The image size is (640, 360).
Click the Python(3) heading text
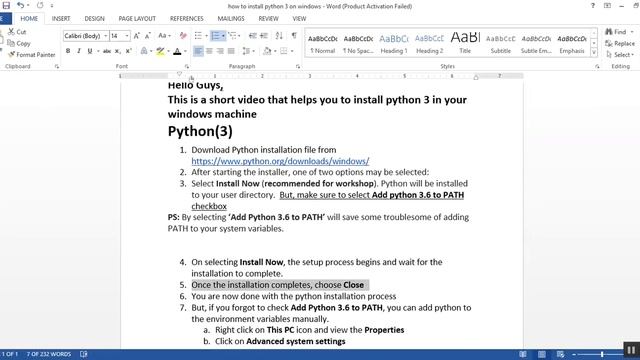(200, 131)
